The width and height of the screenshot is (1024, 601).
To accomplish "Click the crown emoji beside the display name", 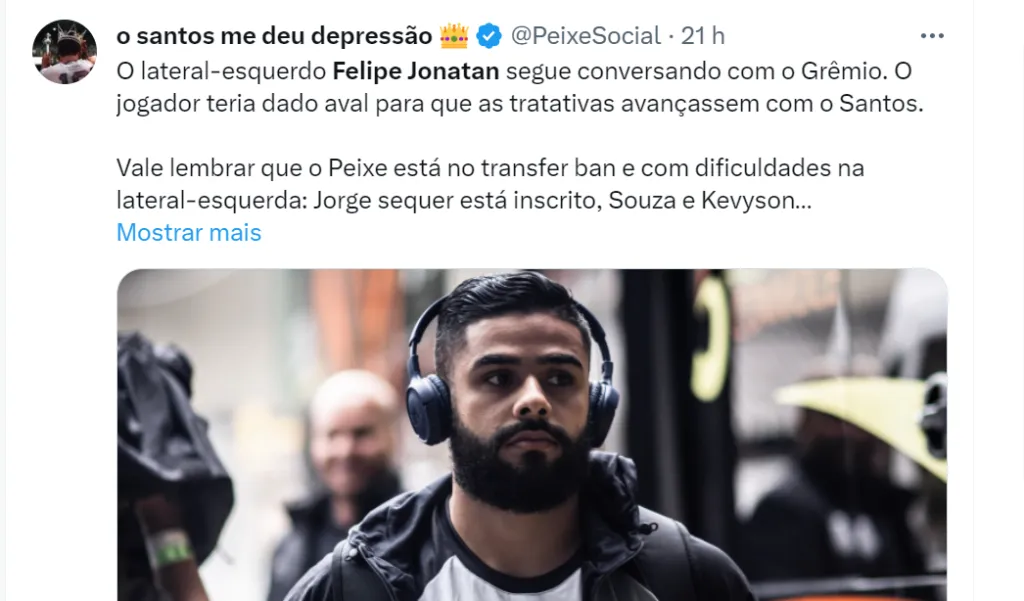I will coord(454,36).
